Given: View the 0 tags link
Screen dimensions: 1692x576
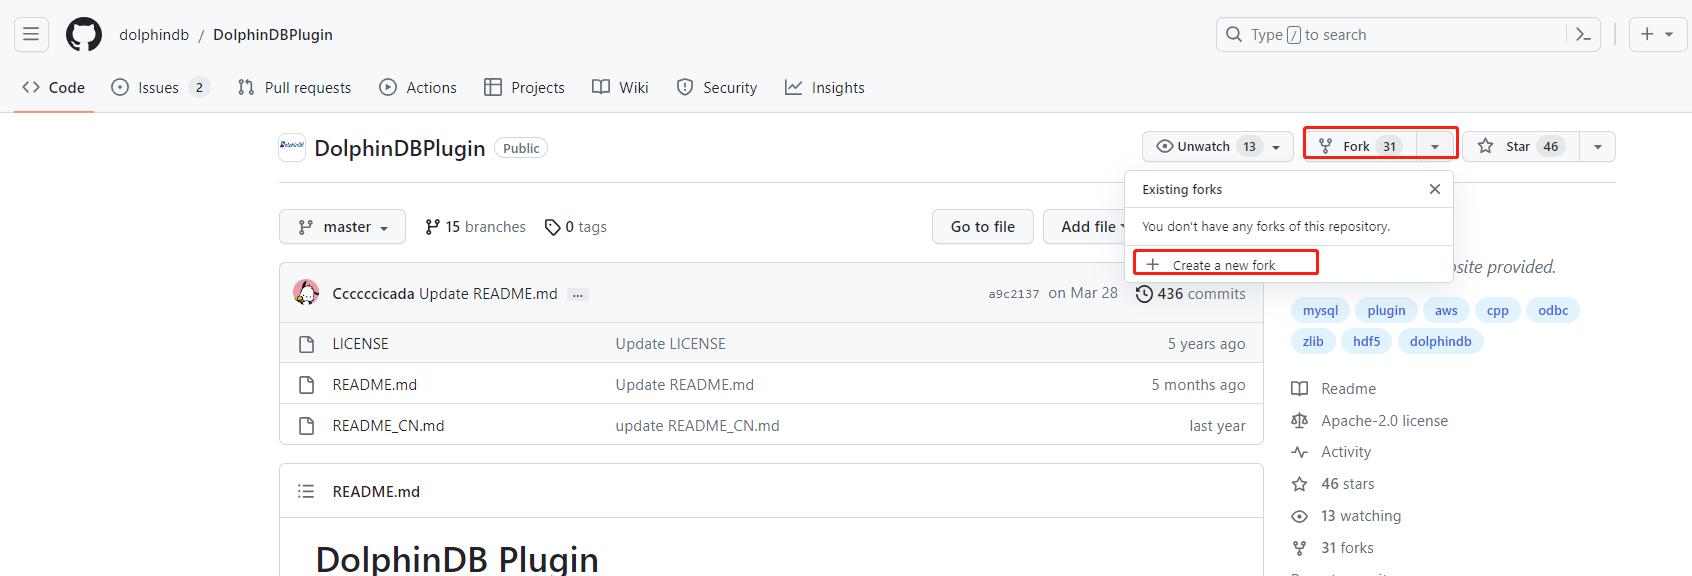Looking at the screenshot, I should pyautogui.click(x=576, y=227).
